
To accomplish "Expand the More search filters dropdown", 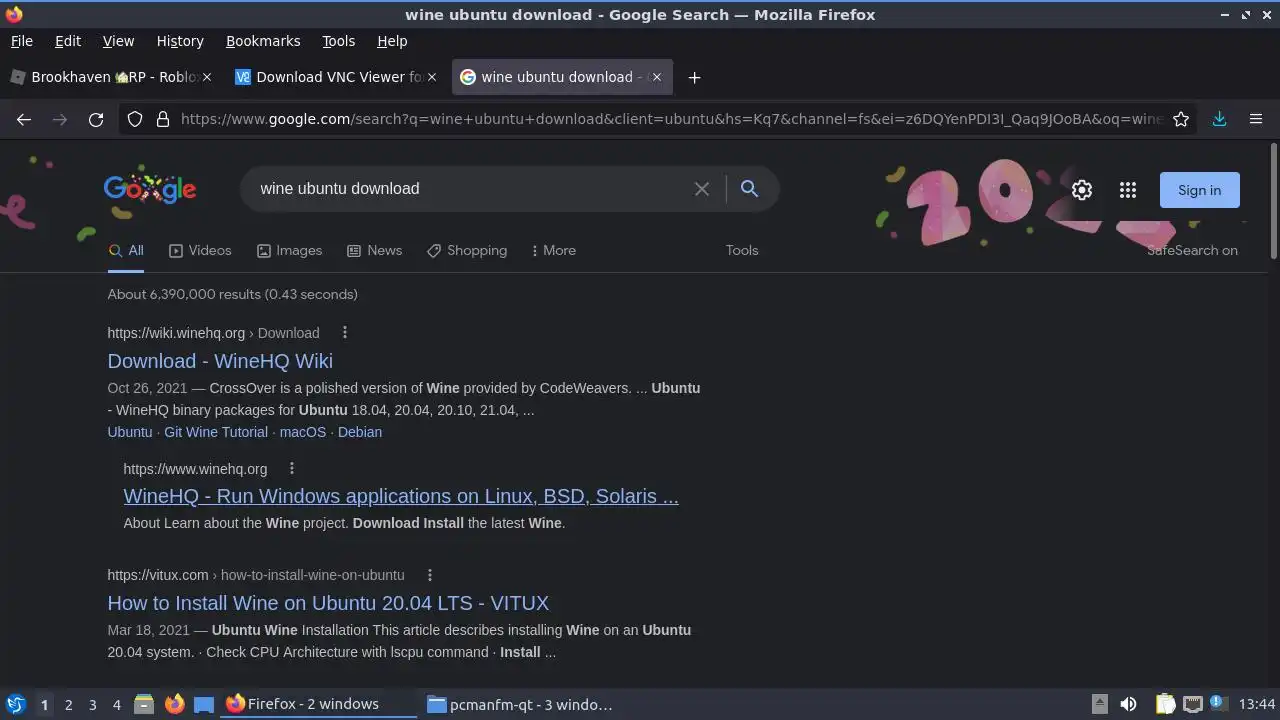I will (x=553, y=250).
